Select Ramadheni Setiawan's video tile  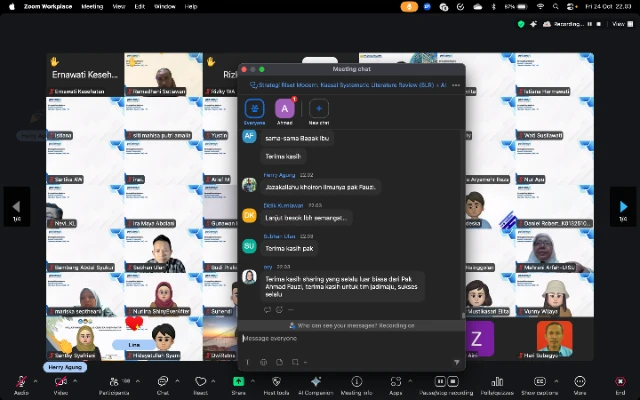[163, 75]
